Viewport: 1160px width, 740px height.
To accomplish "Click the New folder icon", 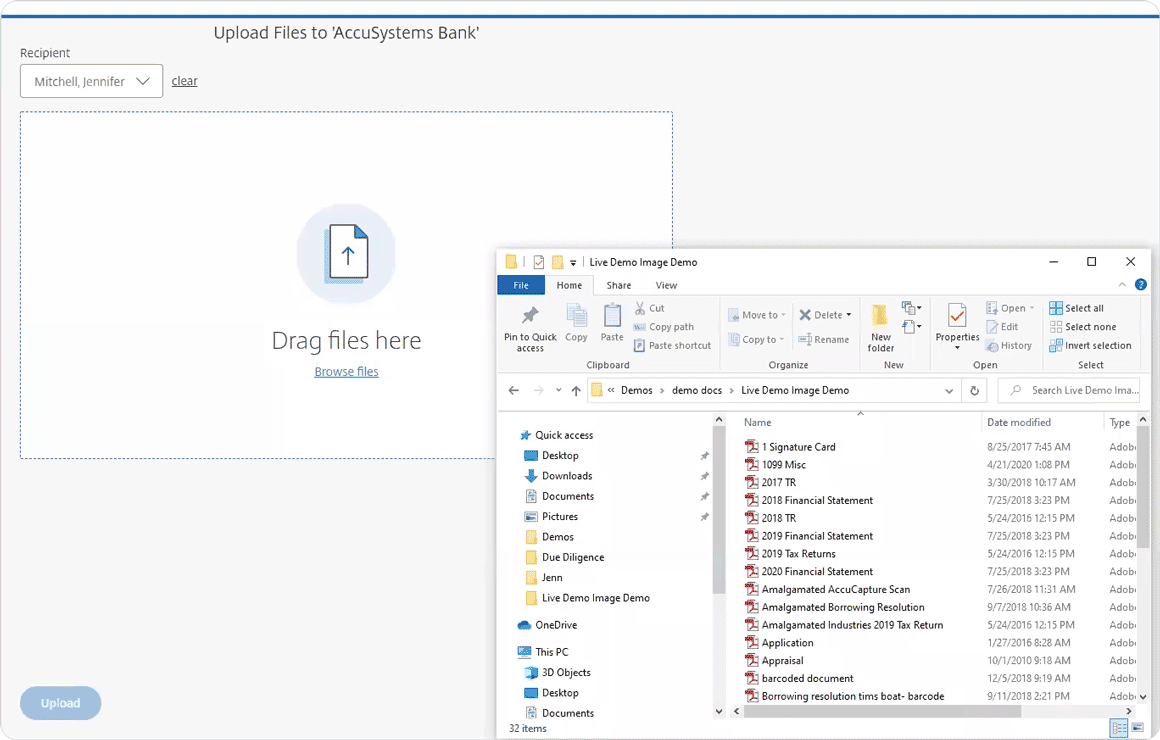I will (x=880, y=318).
